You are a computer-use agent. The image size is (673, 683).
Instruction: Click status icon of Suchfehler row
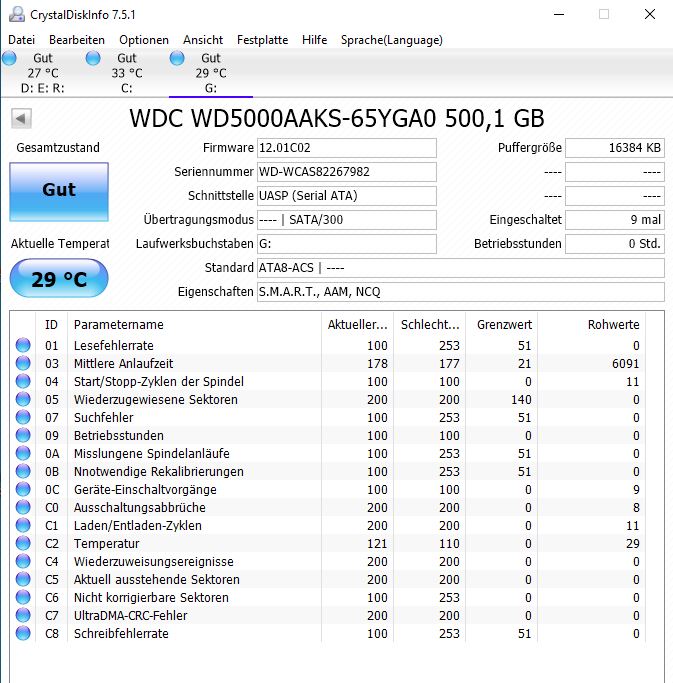23,417
